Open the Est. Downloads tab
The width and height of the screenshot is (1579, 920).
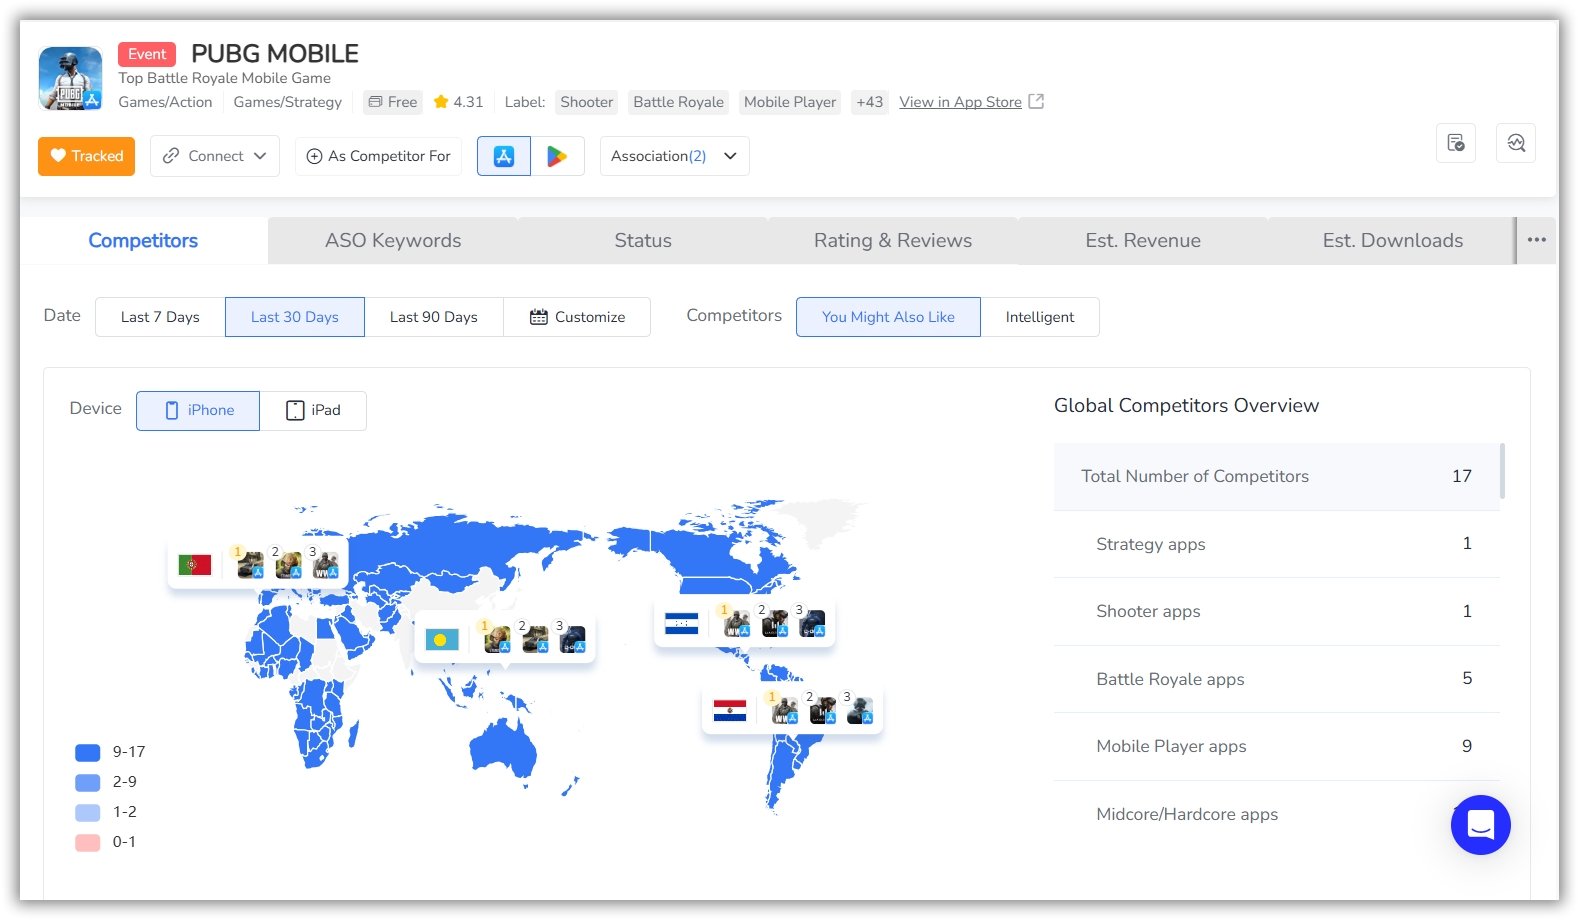1393,241
